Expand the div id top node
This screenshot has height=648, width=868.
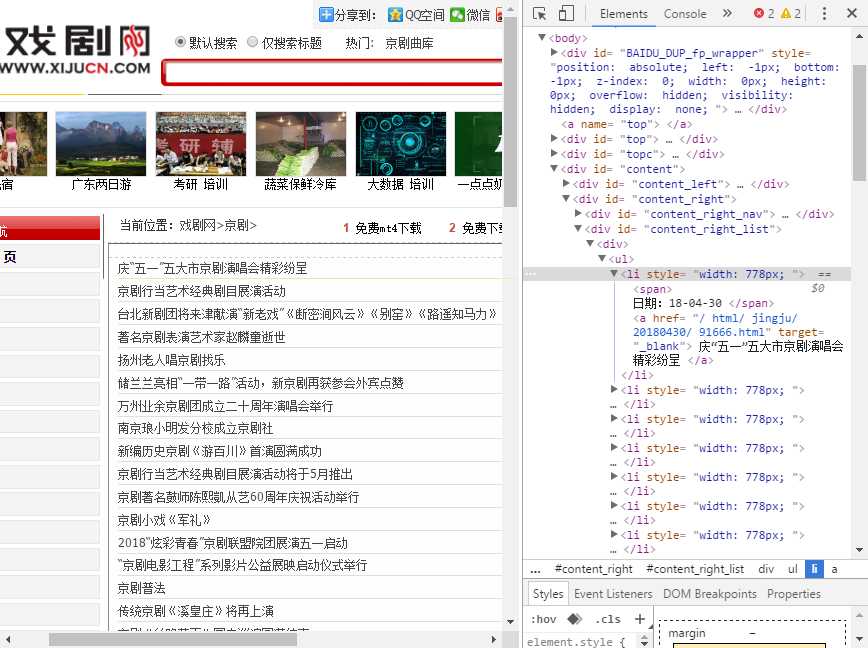pyautogui.click(x=554, y=138)
